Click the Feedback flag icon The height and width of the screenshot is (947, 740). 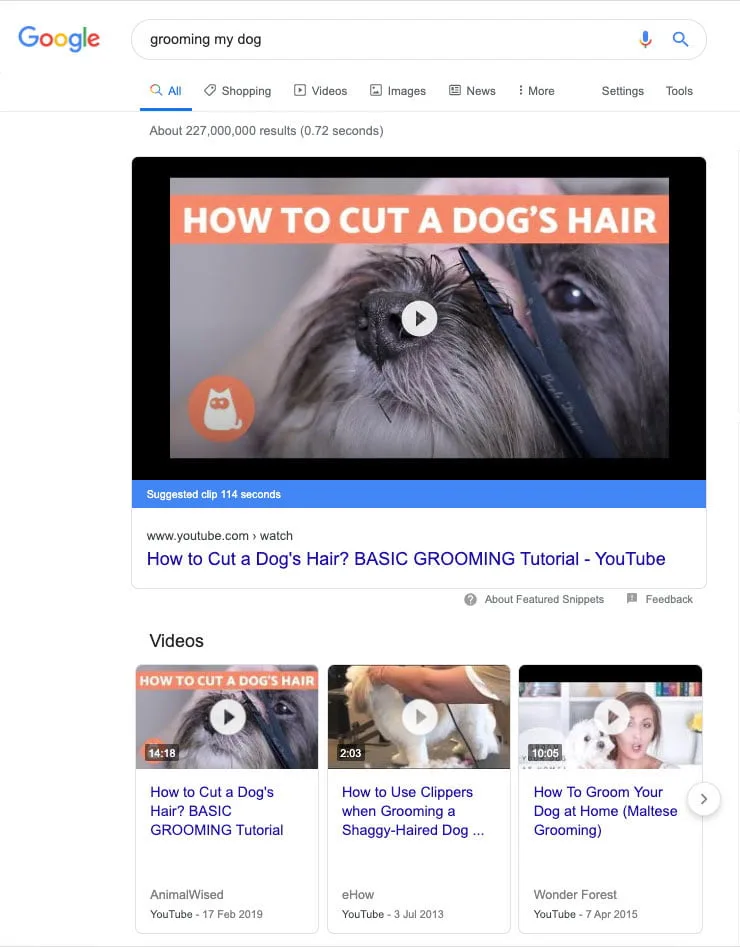632,599
